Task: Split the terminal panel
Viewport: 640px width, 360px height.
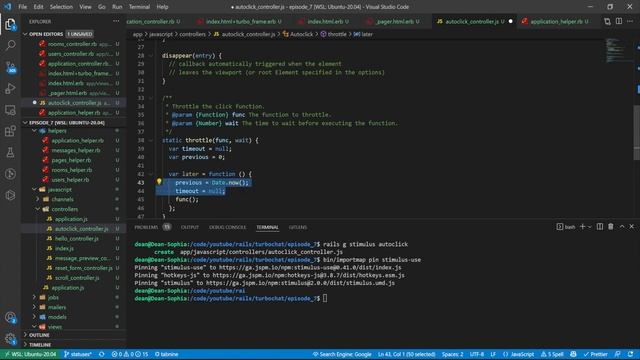Action: coord(600,227)
